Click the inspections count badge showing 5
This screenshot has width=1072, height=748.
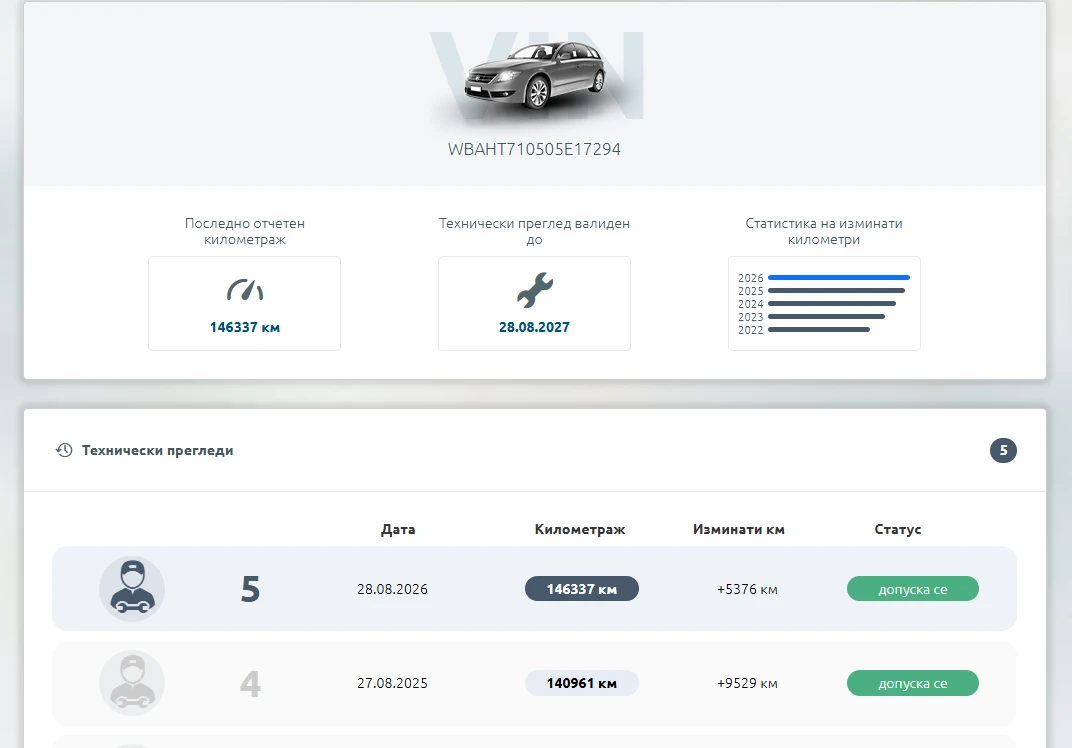pyautogui.click(x=1003, y=450)
